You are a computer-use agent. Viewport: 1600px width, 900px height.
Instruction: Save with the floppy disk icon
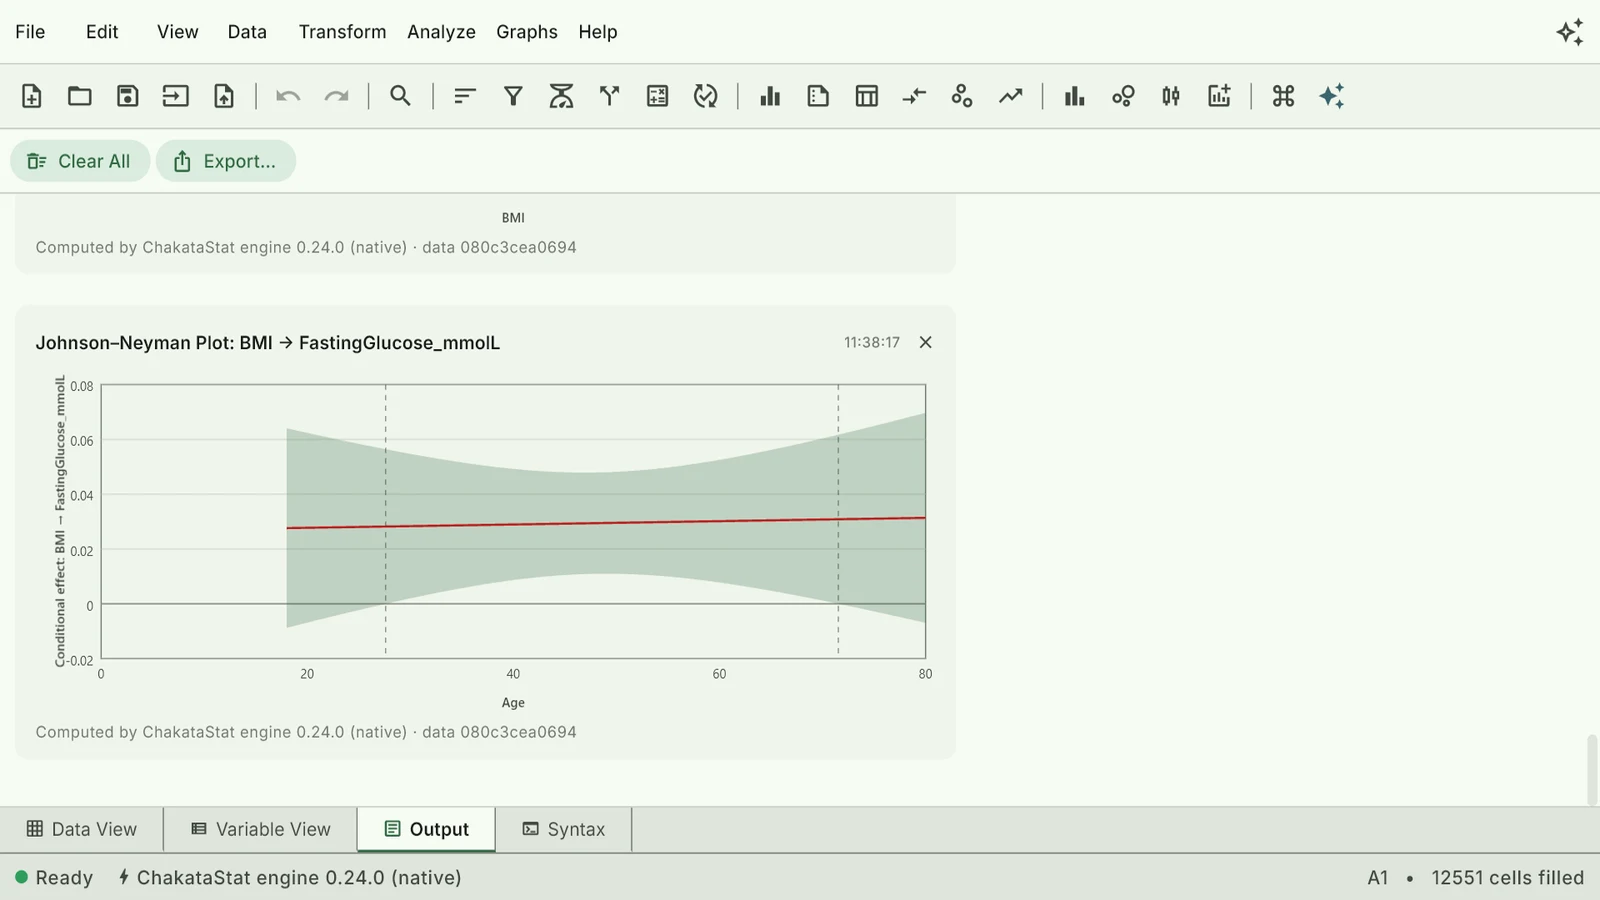(x=127, y=96)
